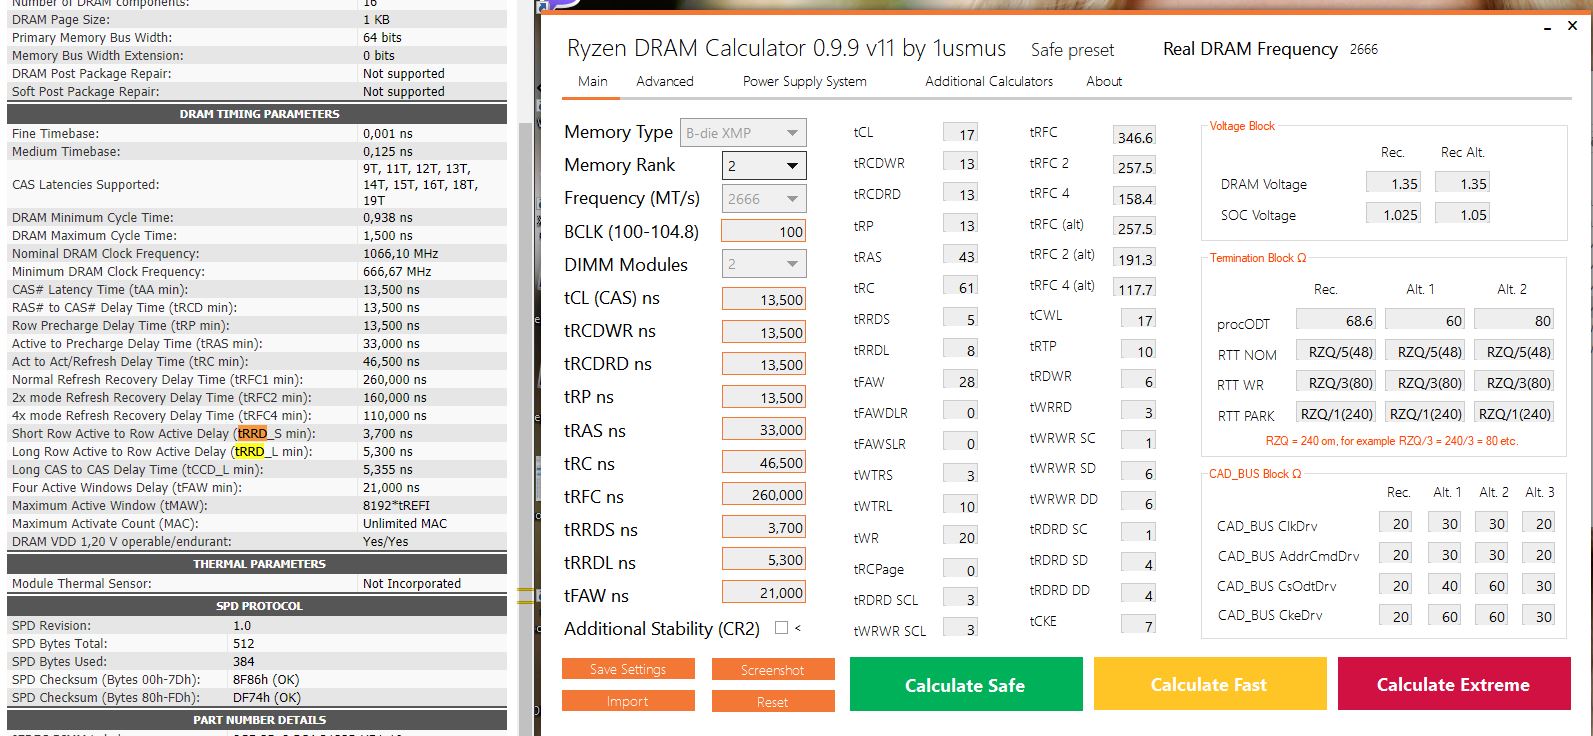Viewport: 1593px width, 736px height.
Task: Select the tRRDS ns input field
Action: coord(764,528)
